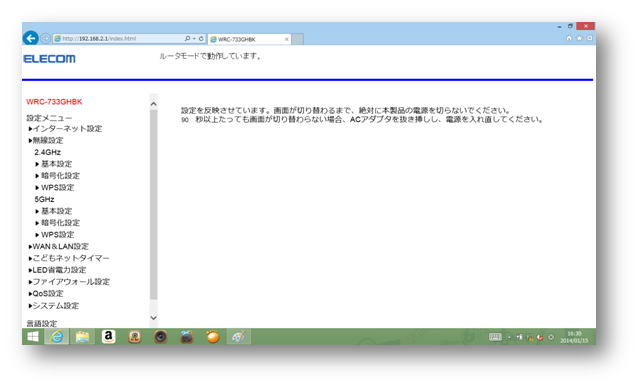Click the search magnifier in address bar
Viewport: 638px width, 387px height.
pyautogui.click(x=187, y=39)
